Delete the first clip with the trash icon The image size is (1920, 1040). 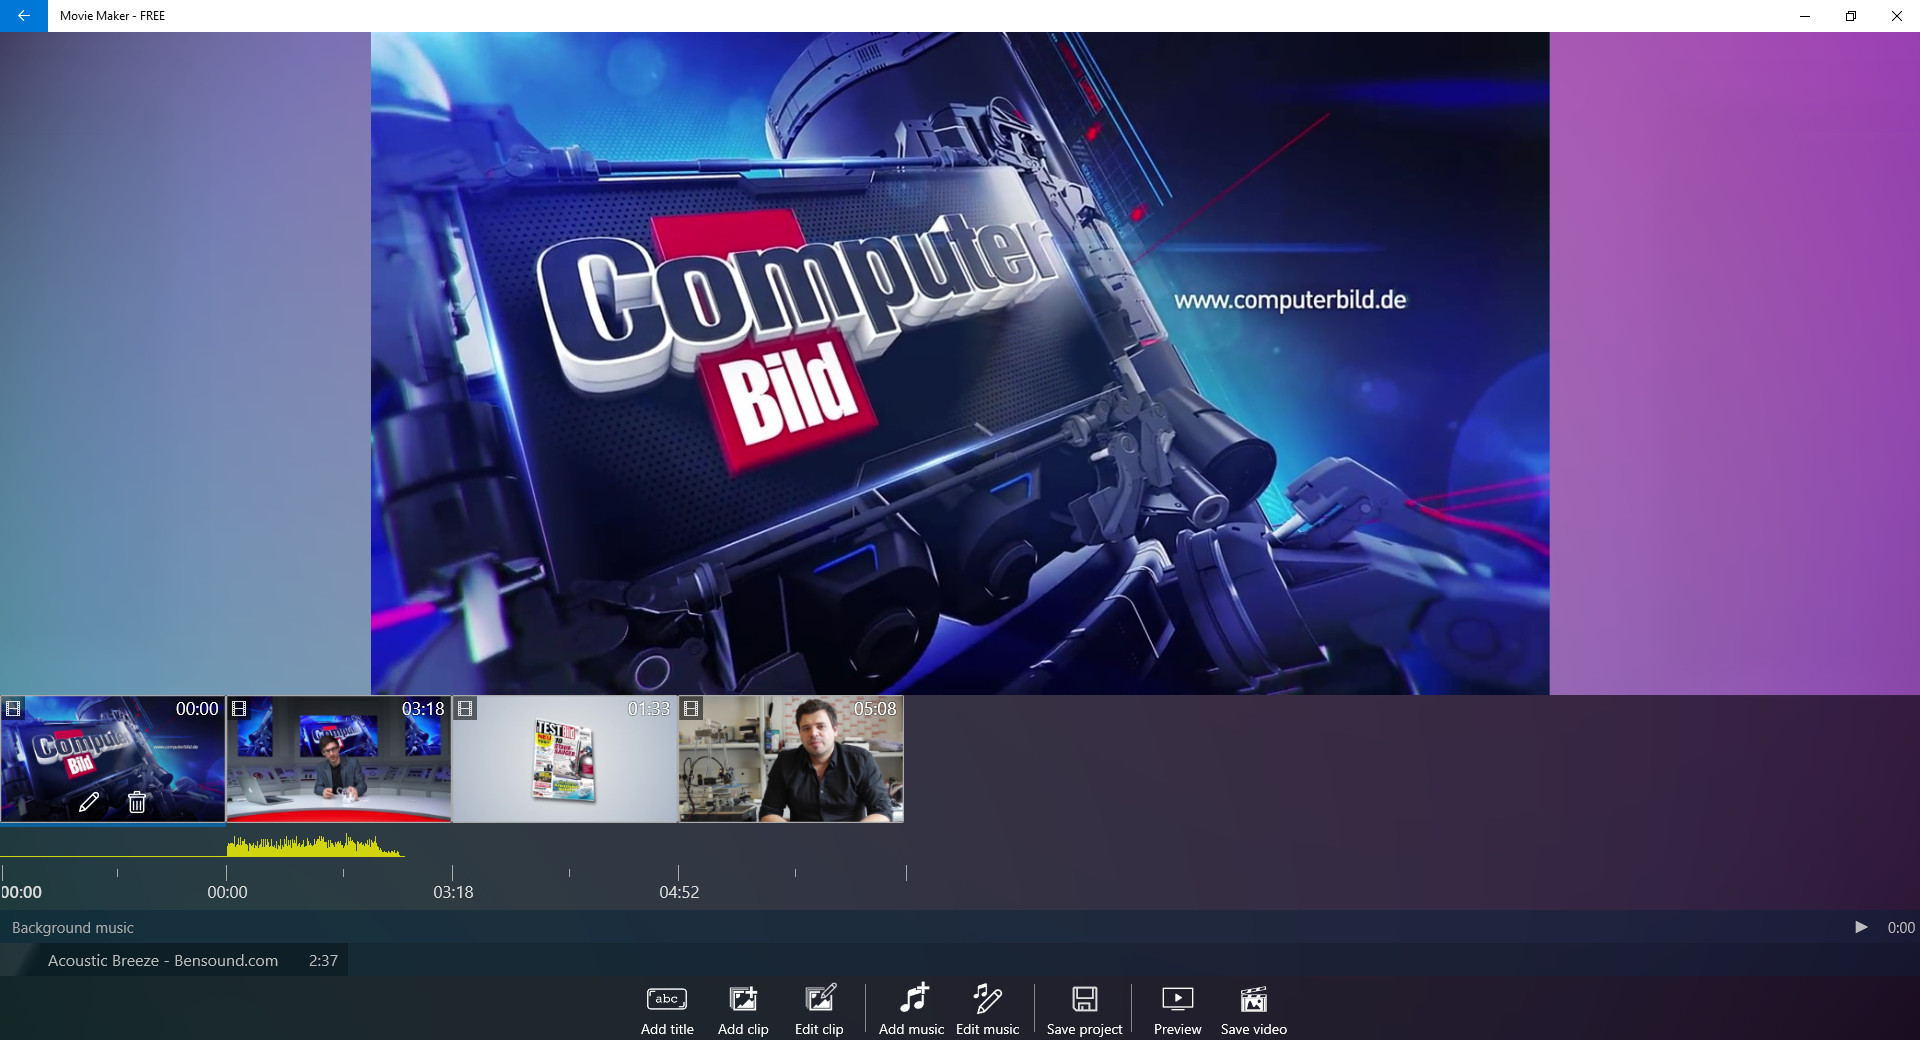(136, 804)
